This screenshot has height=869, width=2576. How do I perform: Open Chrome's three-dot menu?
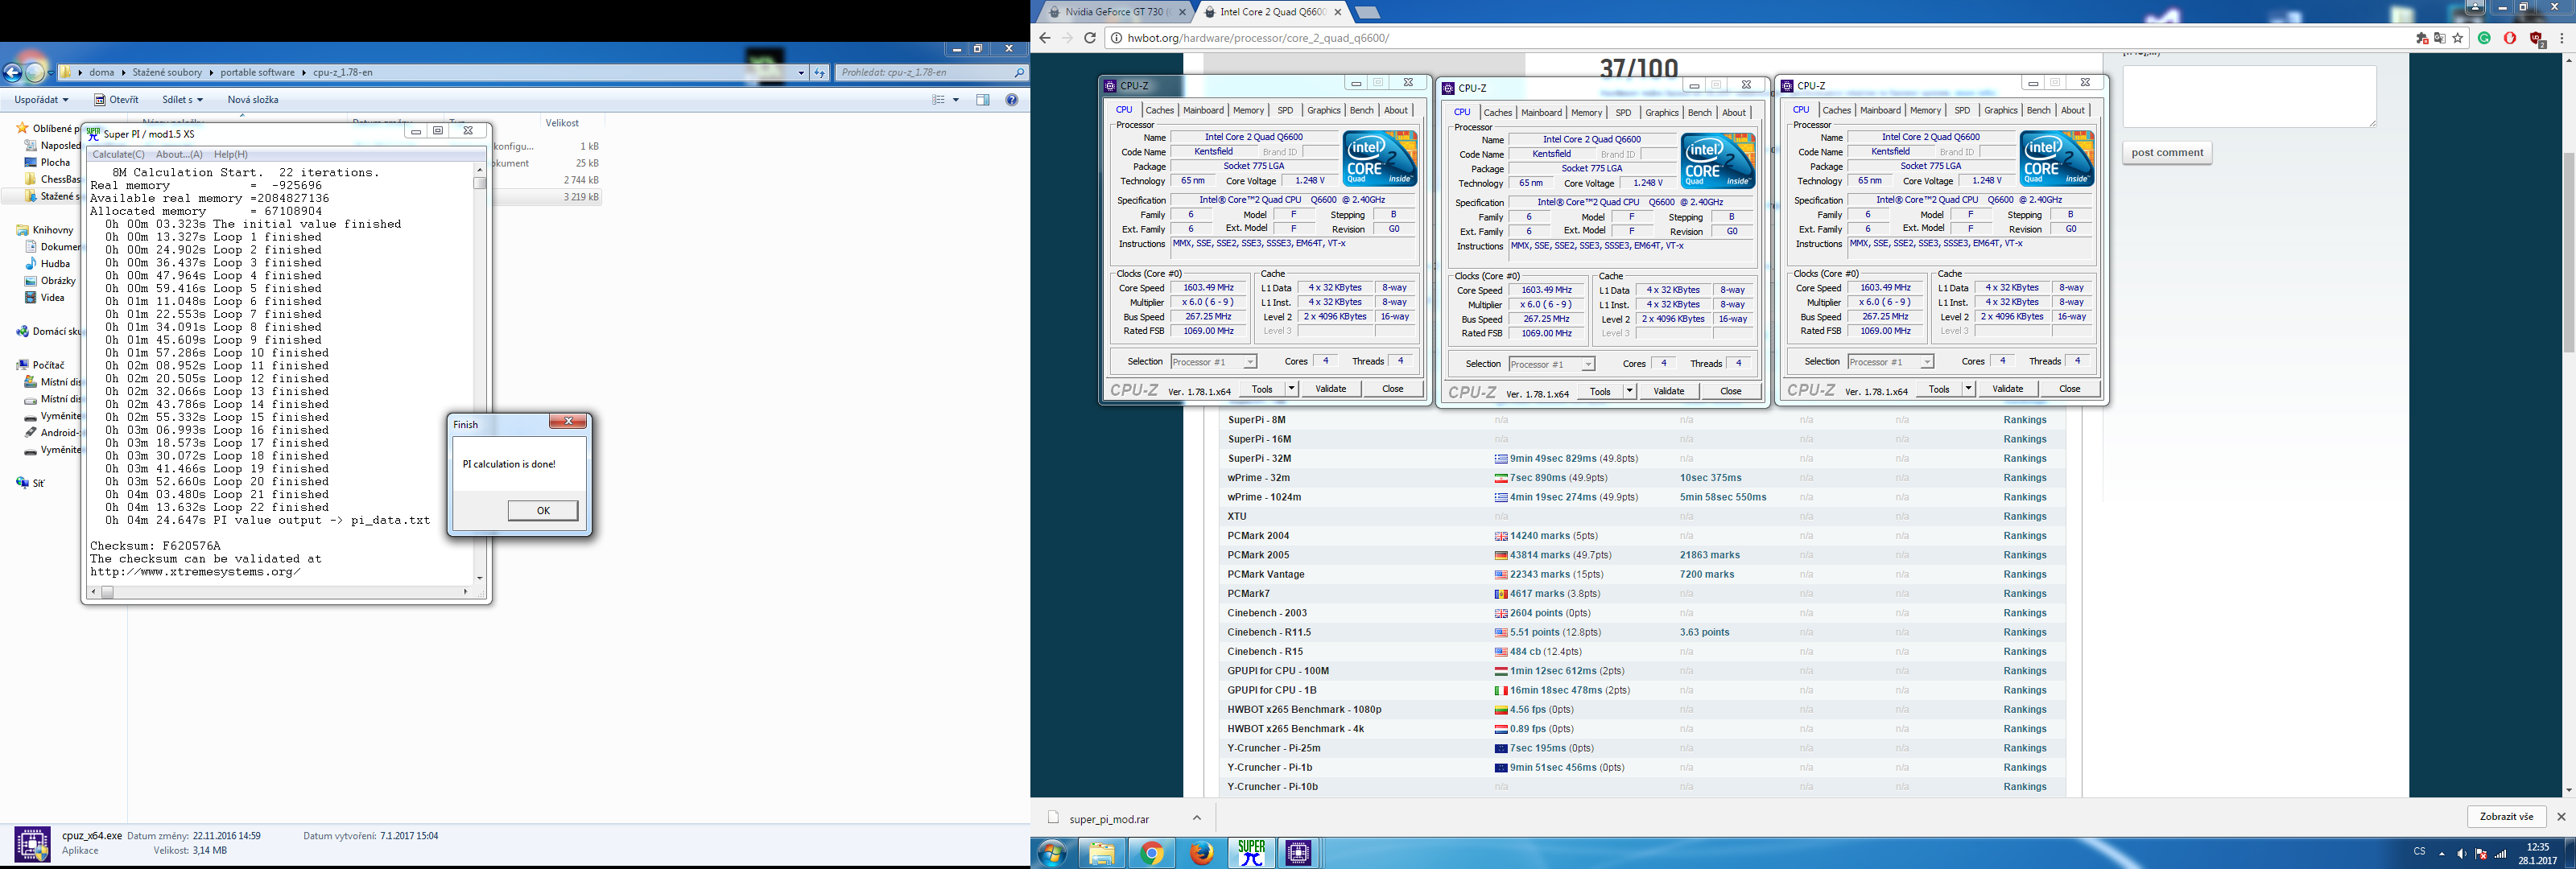point(2562,38)
